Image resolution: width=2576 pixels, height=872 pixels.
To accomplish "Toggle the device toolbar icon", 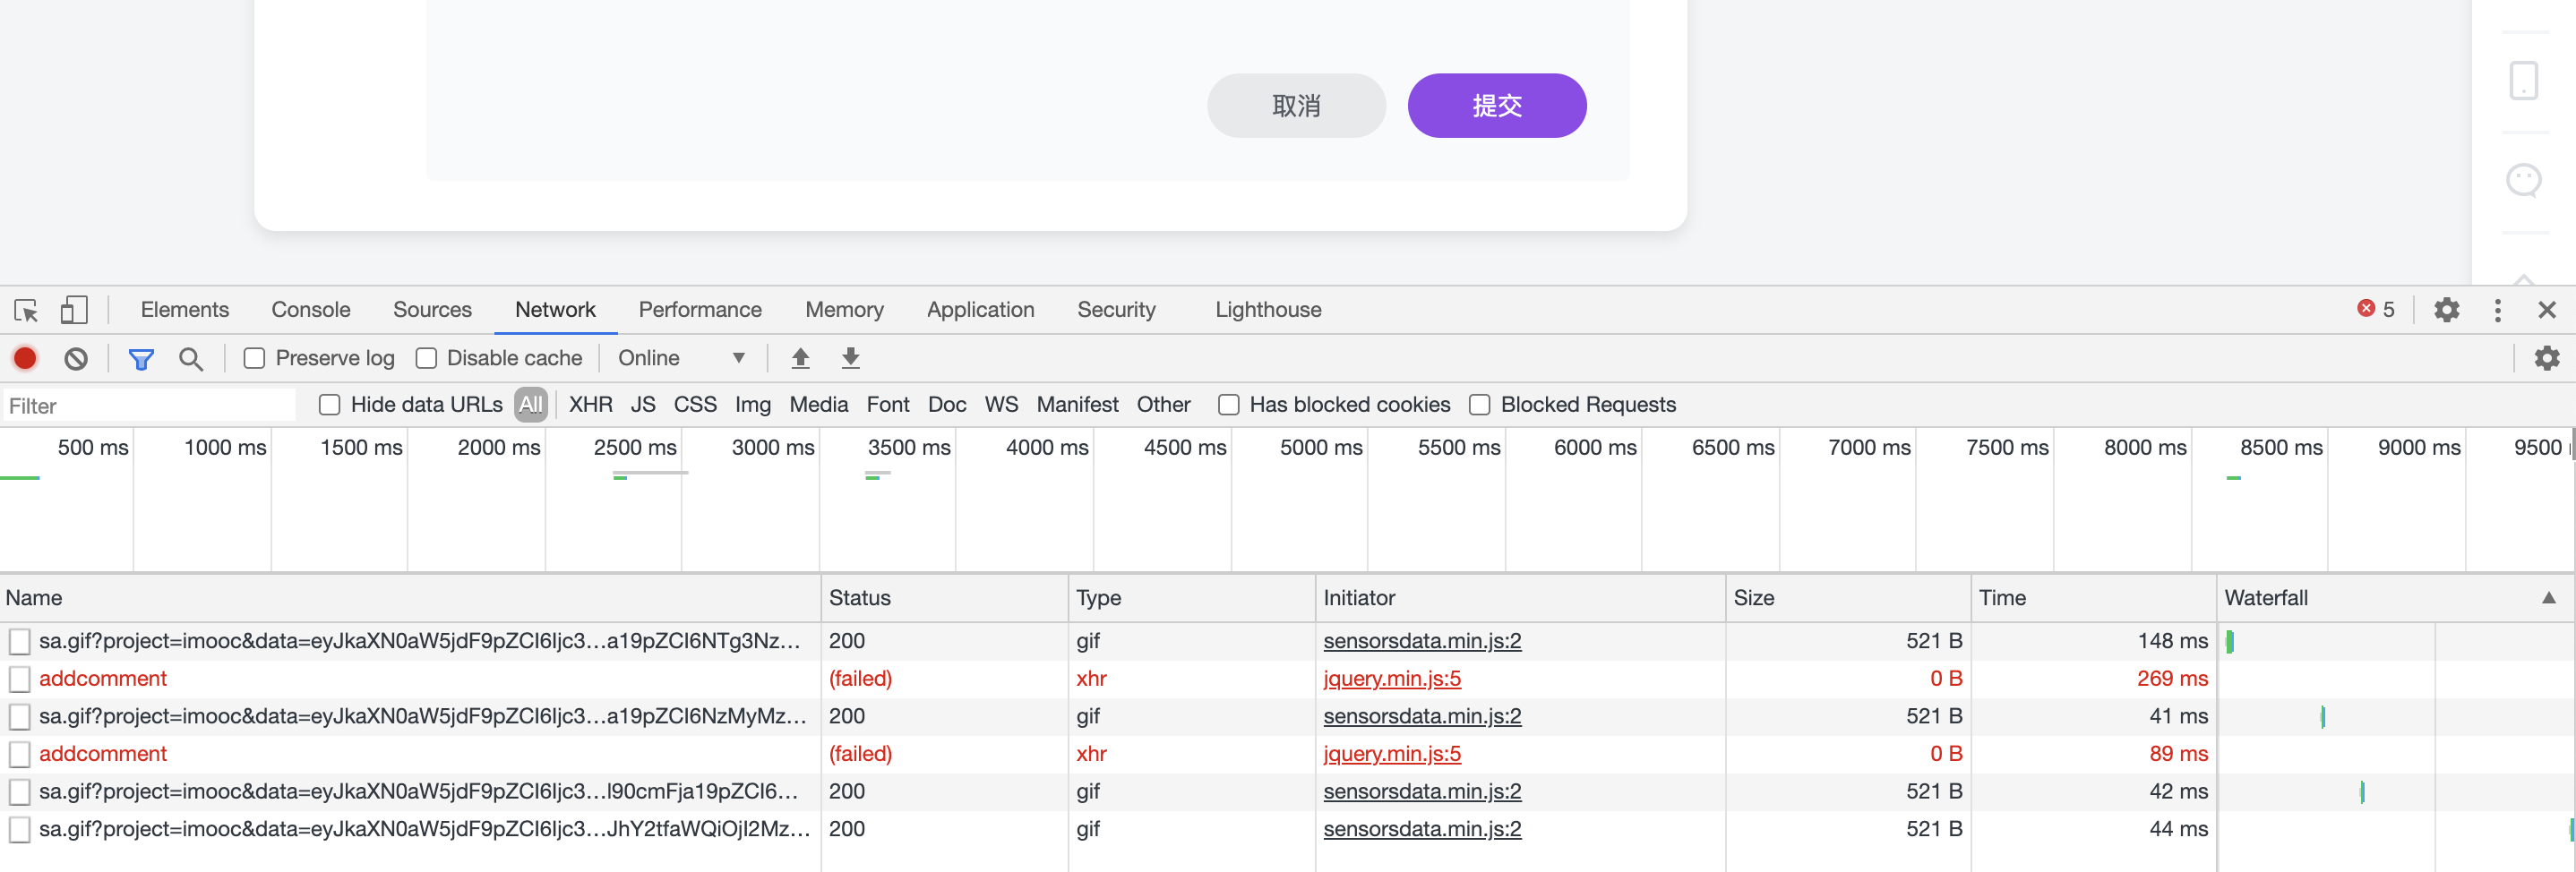I will pyautogui.click(x=74, y=310).
